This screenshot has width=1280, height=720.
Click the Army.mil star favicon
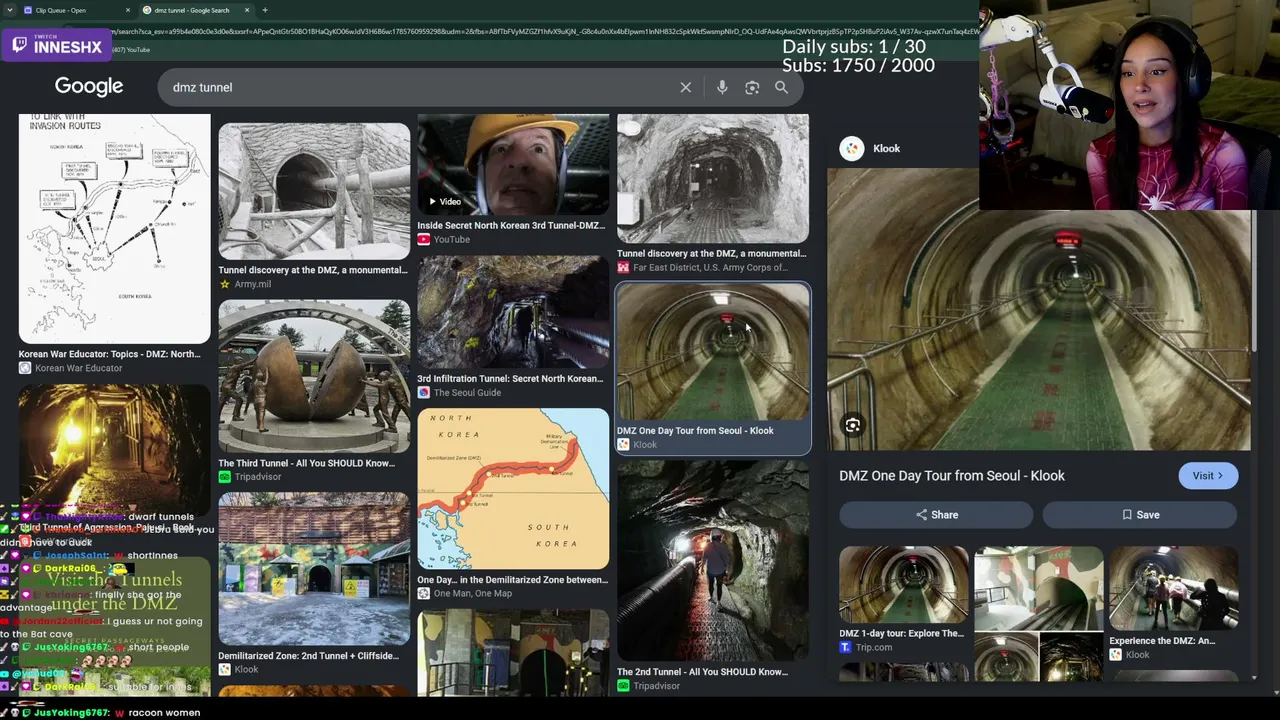(225, 284)
